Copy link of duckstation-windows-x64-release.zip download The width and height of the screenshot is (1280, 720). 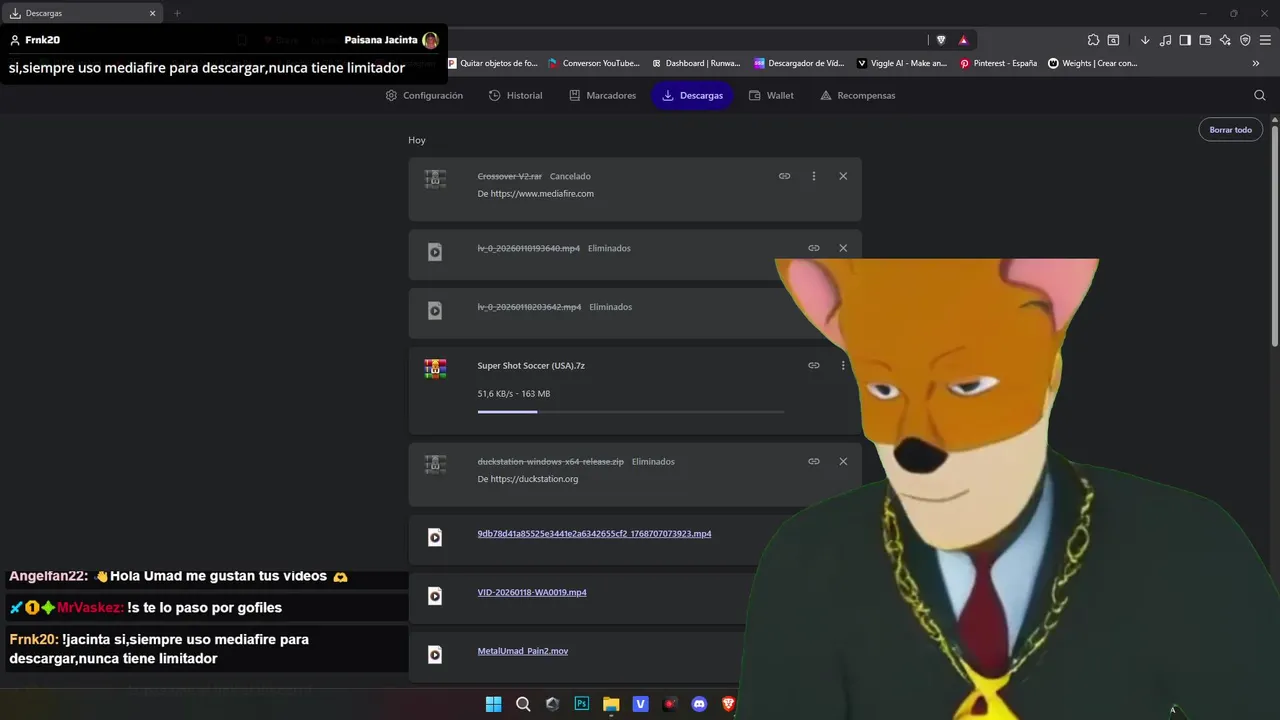point(814,461)
